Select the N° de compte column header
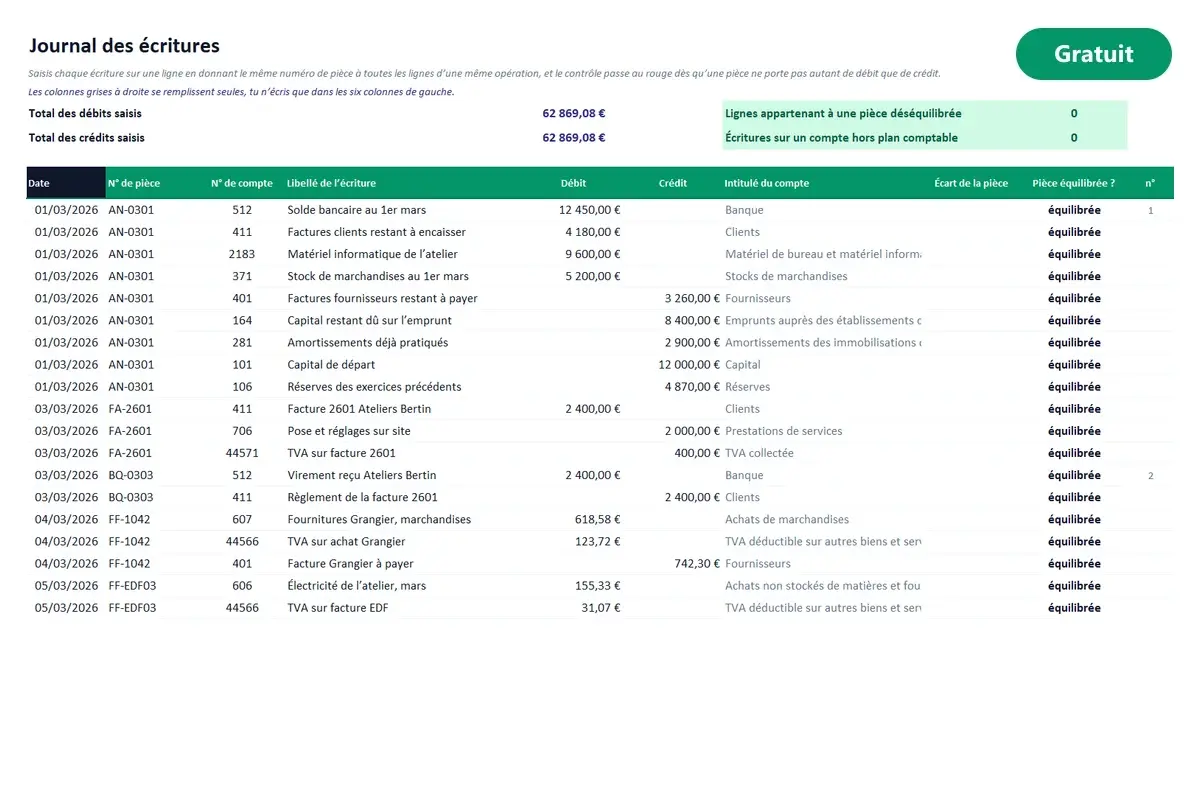This screenshot has width=1200, height=800. pyautogui.click(x=242, y=183)
